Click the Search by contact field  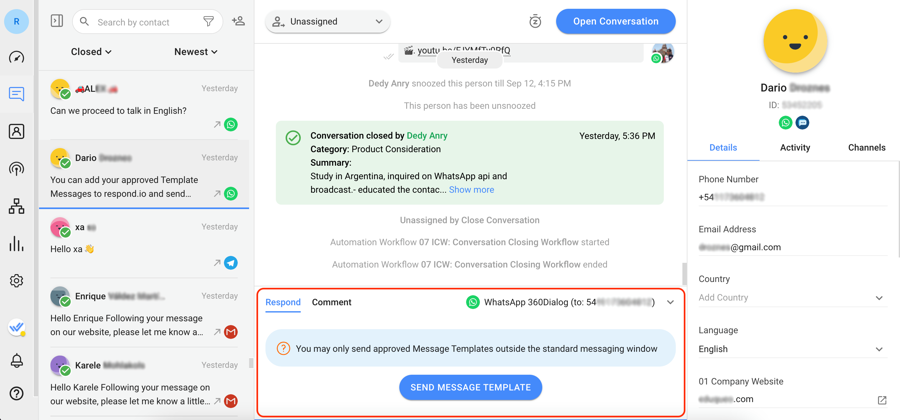[145, 21]
